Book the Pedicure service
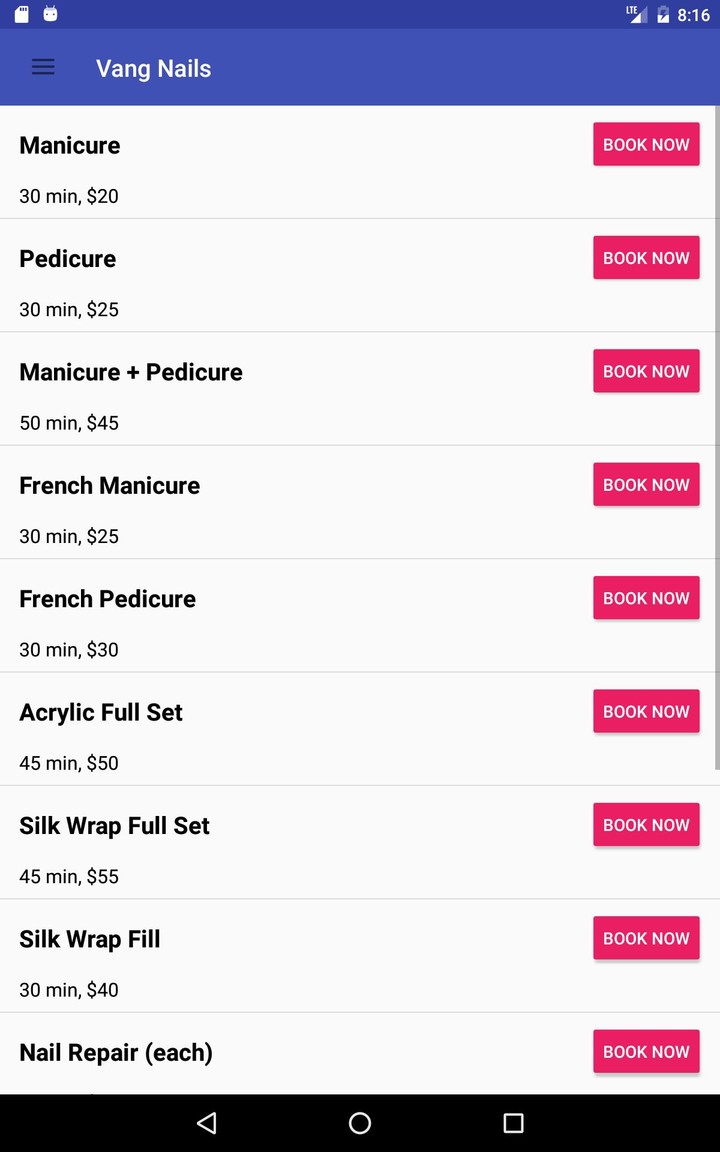The width and height of the screenshot is (720, 1152). click(x=646, y=258)
